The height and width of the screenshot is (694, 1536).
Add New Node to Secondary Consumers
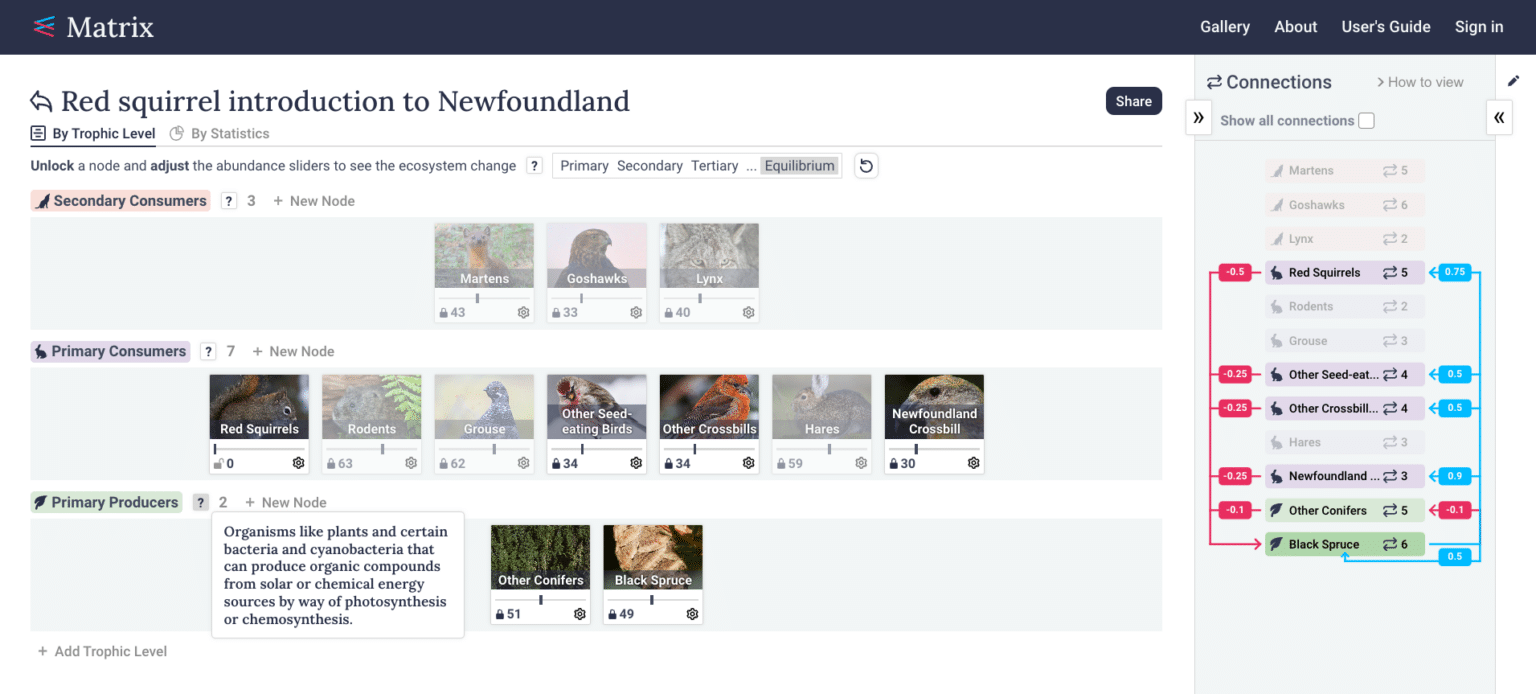click(314, 201)
